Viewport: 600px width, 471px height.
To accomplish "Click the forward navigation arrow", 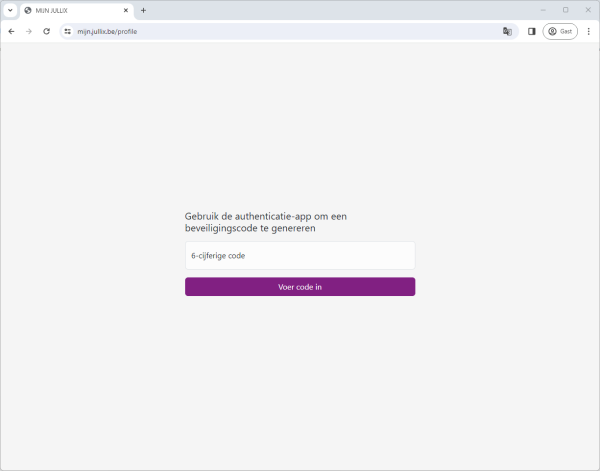I will (29, 31).
